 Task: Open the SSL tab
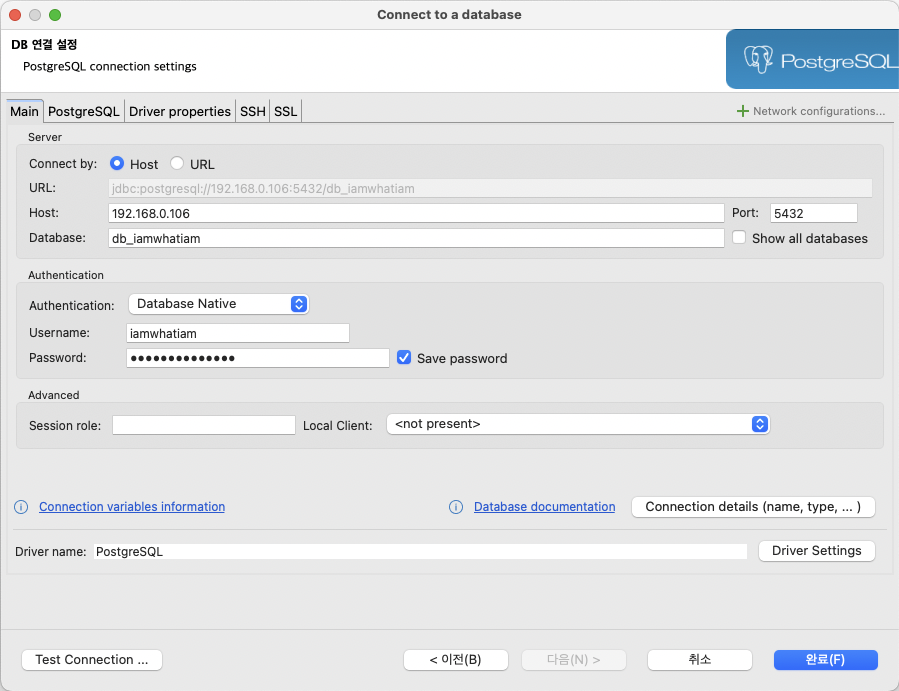pos(286,111)
